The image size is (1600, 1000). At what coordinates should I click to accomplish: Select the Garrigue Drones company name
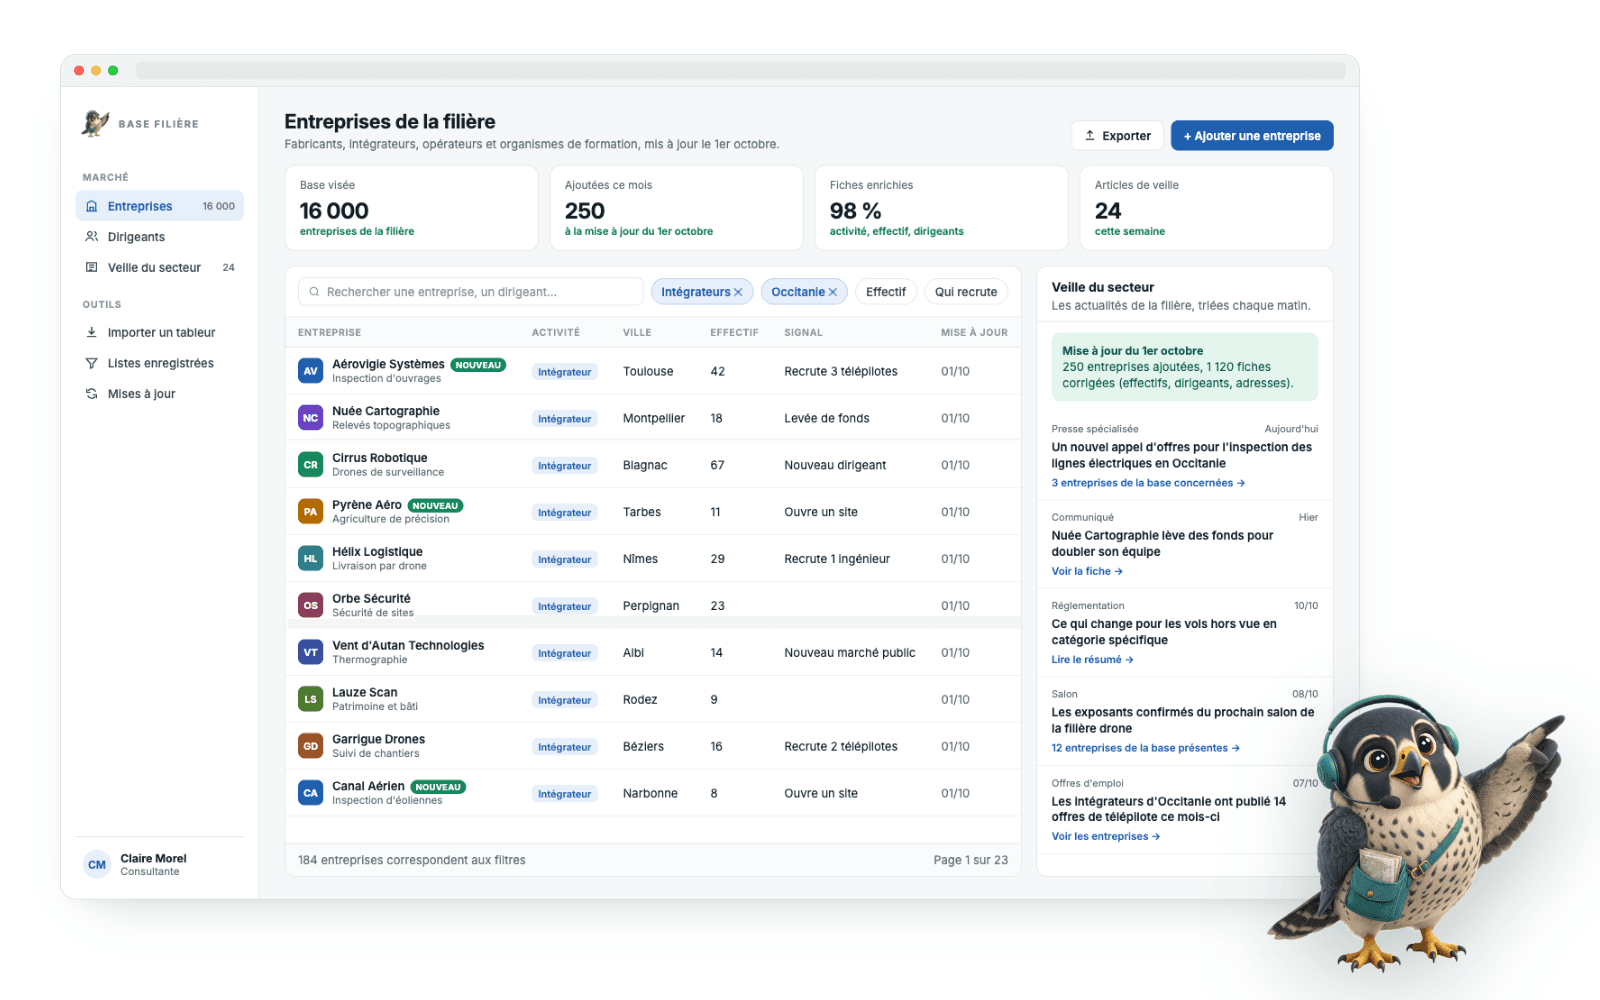tap(378, 739)
